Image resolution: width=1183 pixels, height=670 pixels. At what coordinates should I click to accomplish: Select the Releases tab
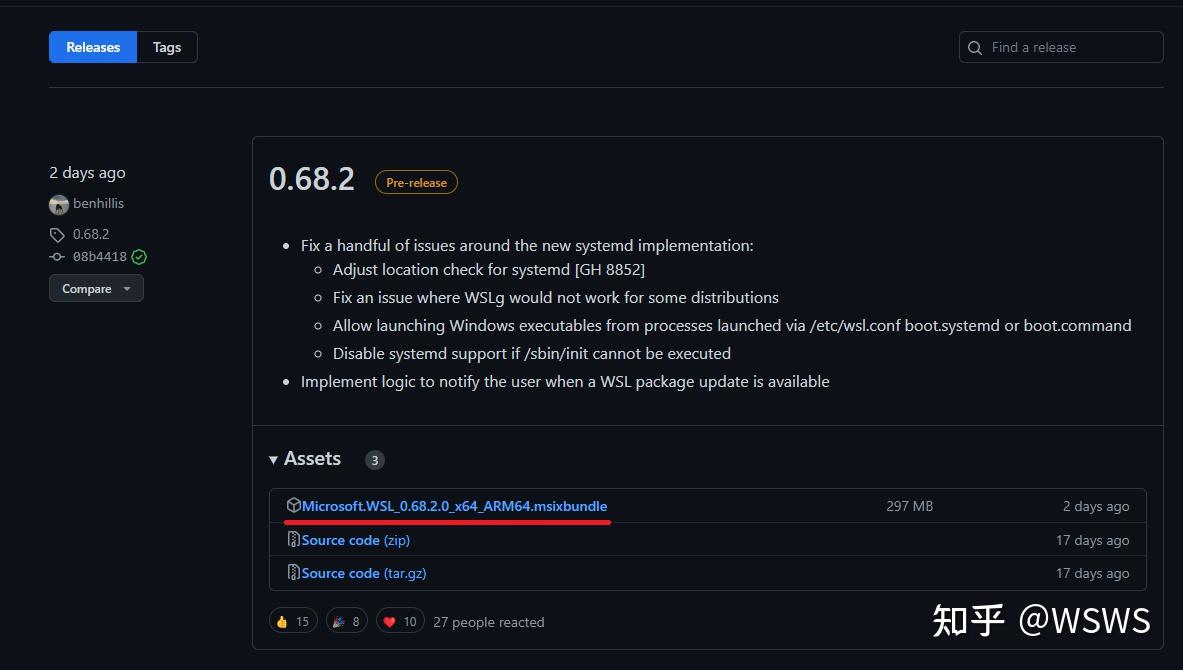point(92,47)
